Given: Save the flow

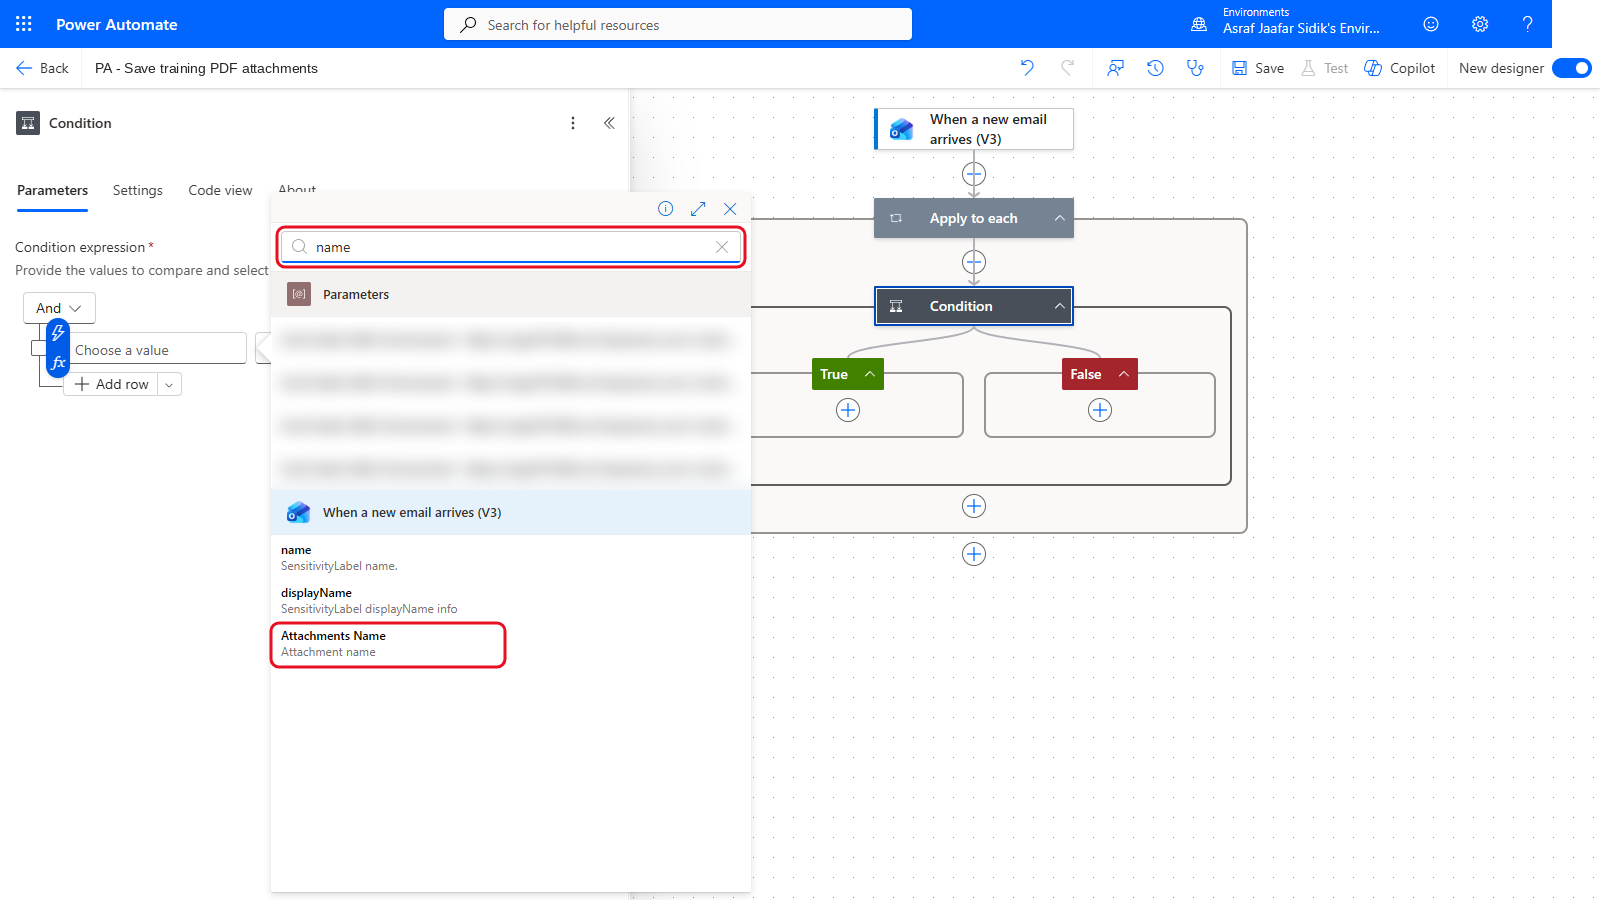Looking at the screenshot, I should point(1258,68).
